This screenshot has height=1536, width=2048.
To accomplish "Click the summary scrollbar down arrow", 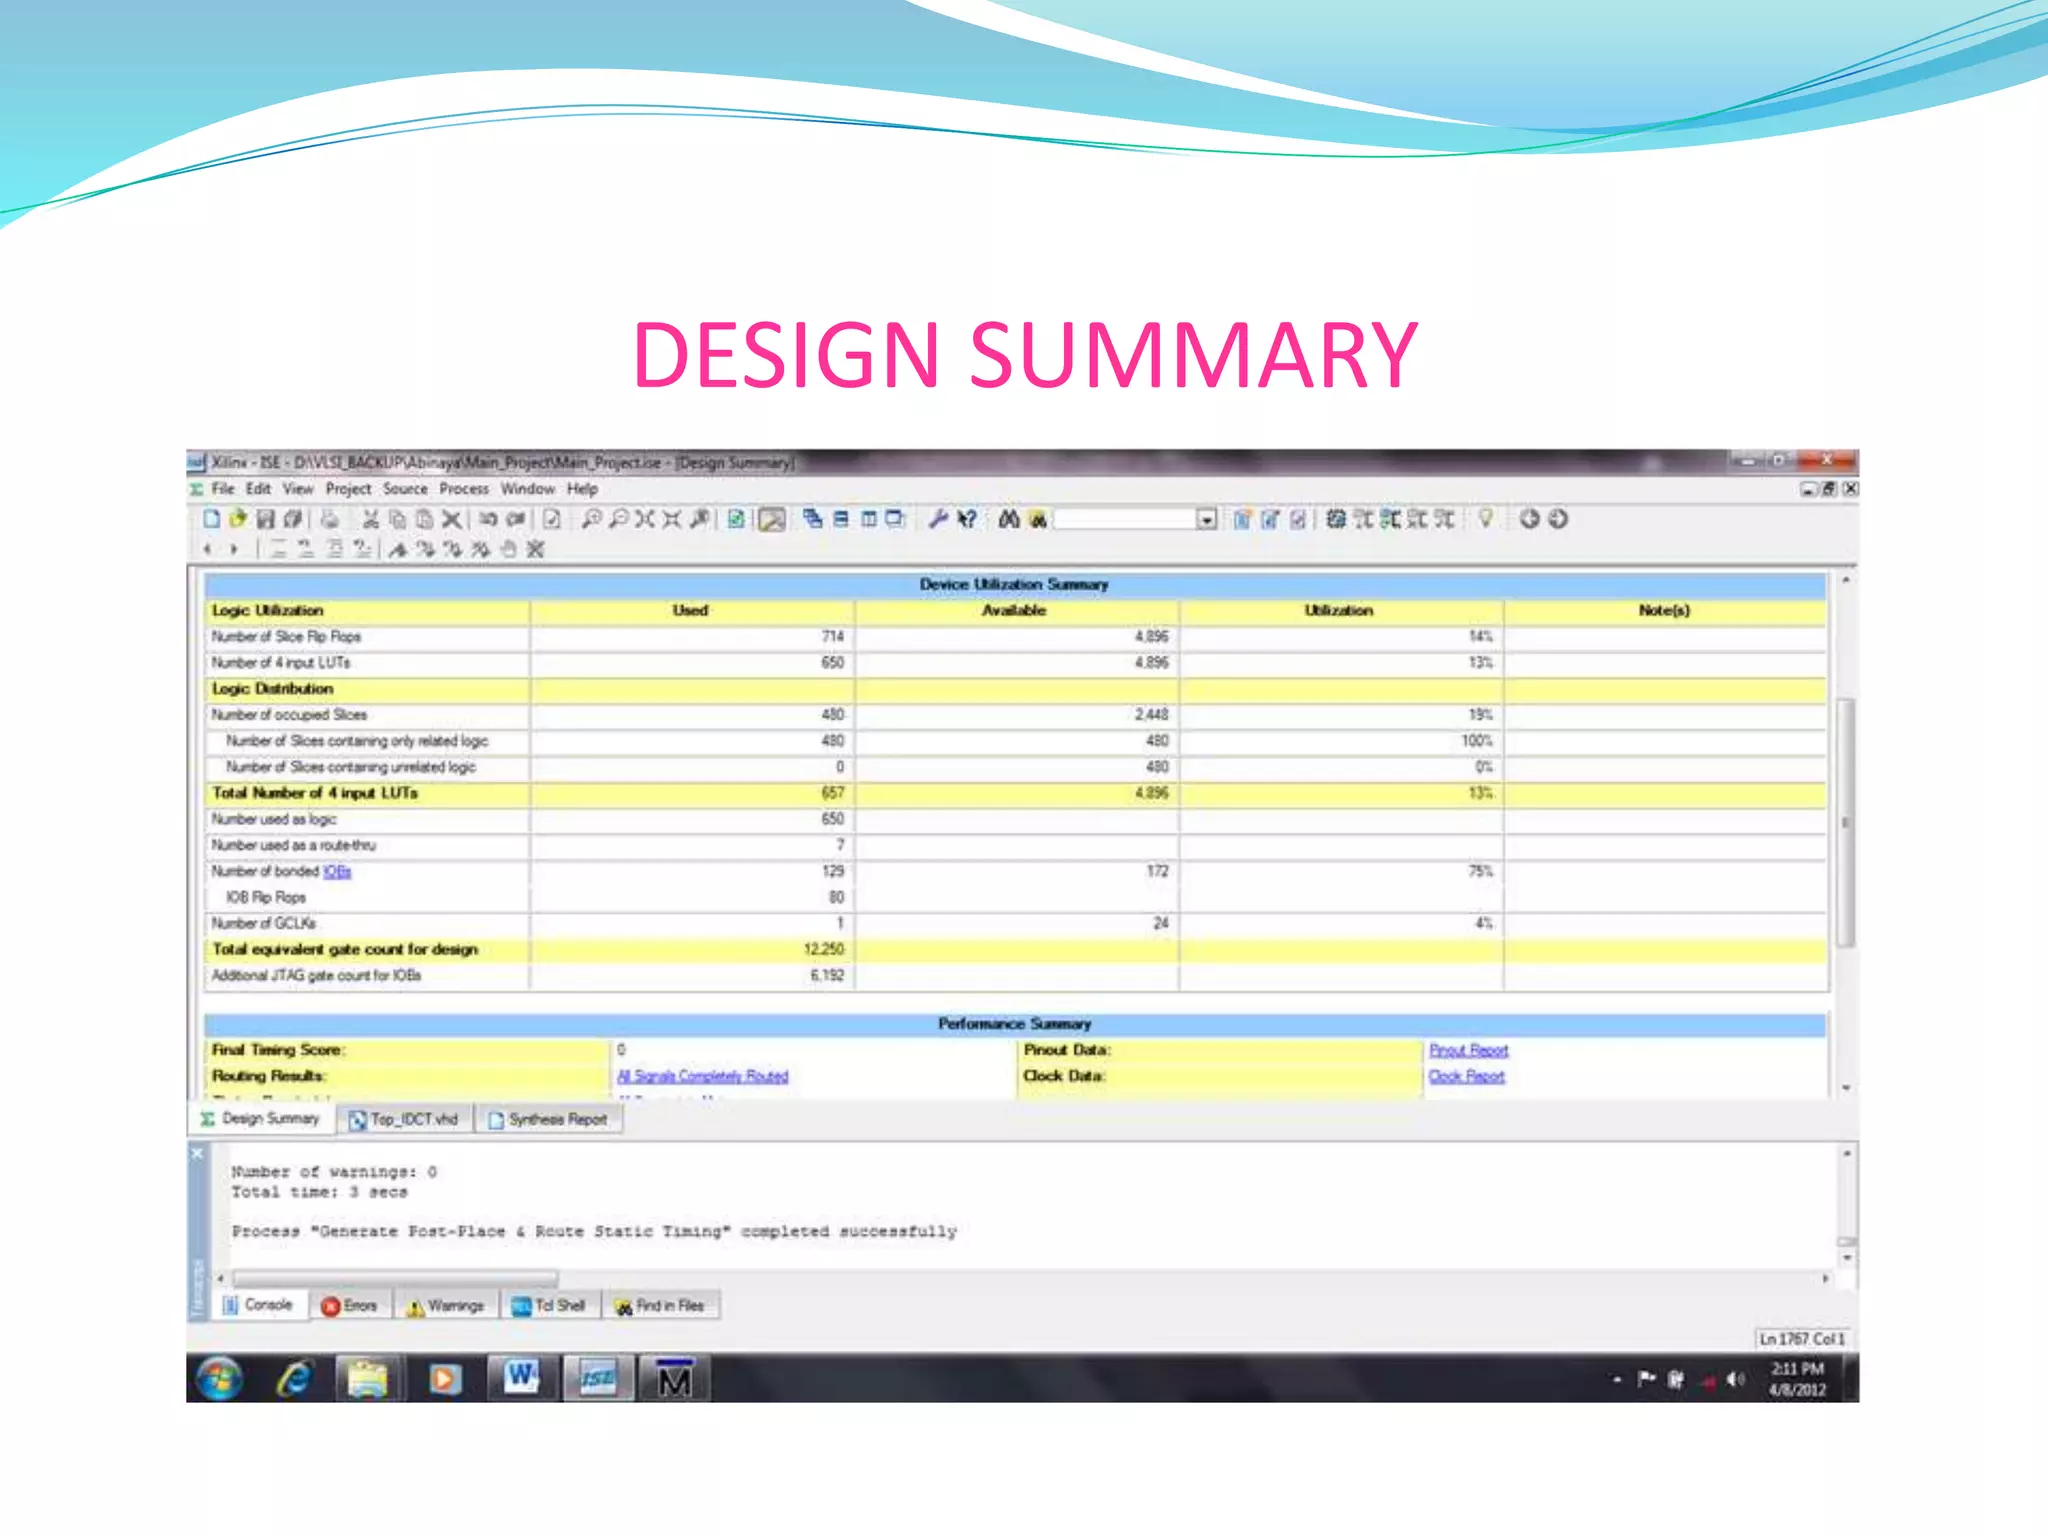I will (1847, 1088).
